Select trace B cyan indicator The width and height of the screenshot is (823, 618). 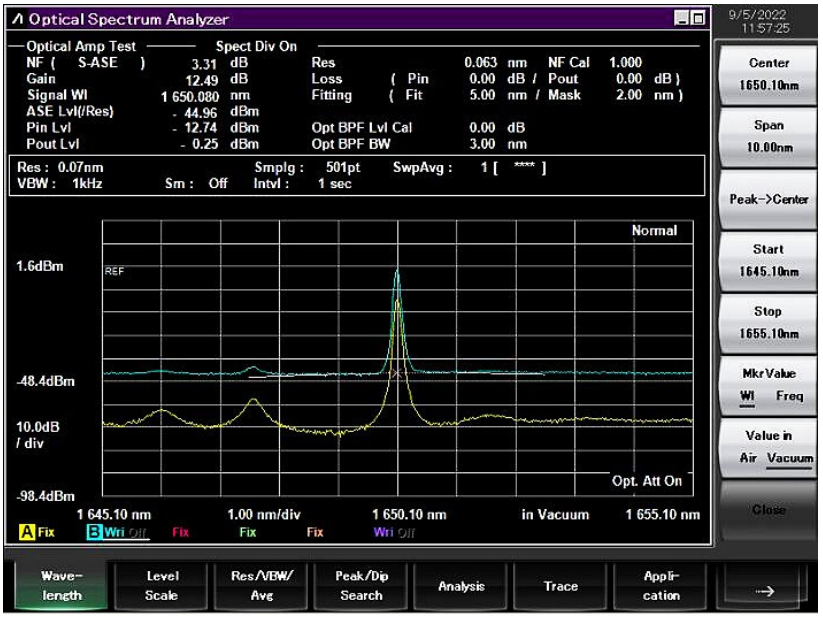point(93,532)
